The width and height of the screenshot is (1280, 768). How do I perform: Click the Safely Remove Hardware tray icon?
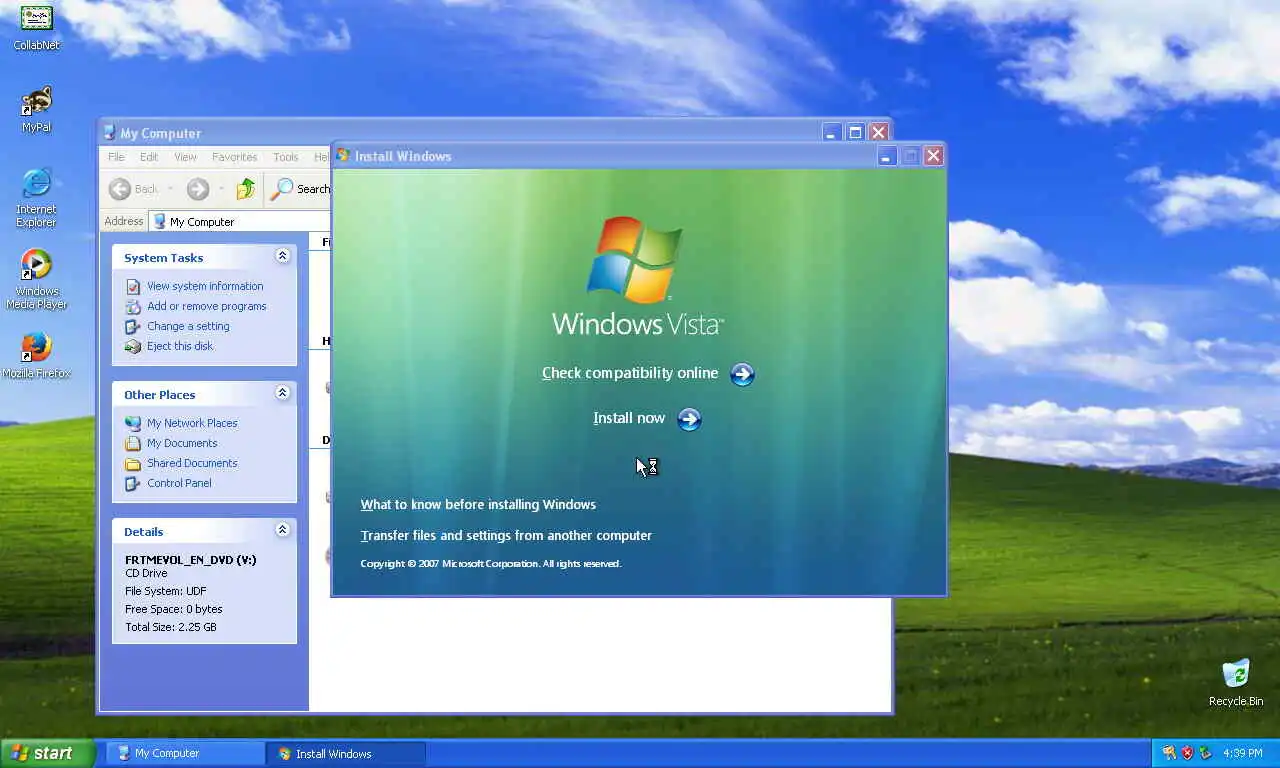coord(1206,753)
